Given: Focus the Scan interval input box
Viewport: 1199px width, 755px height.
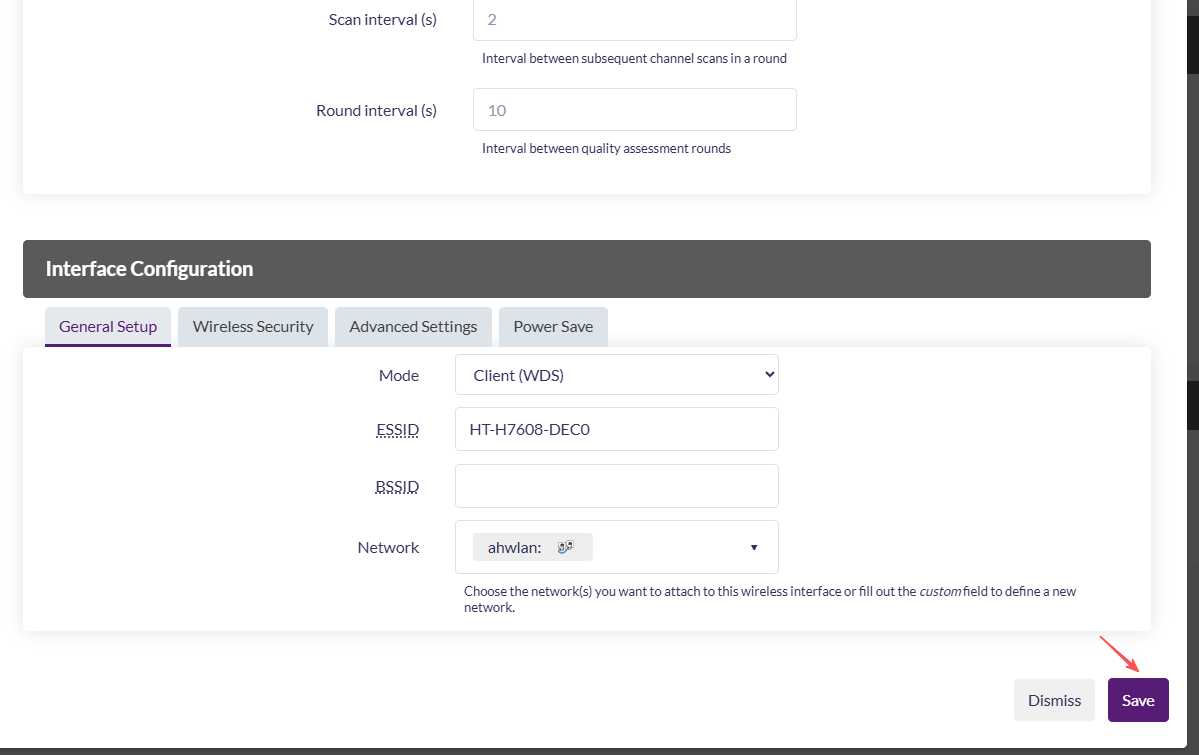Looking at the screenshot, I should [x=634, y=19].
